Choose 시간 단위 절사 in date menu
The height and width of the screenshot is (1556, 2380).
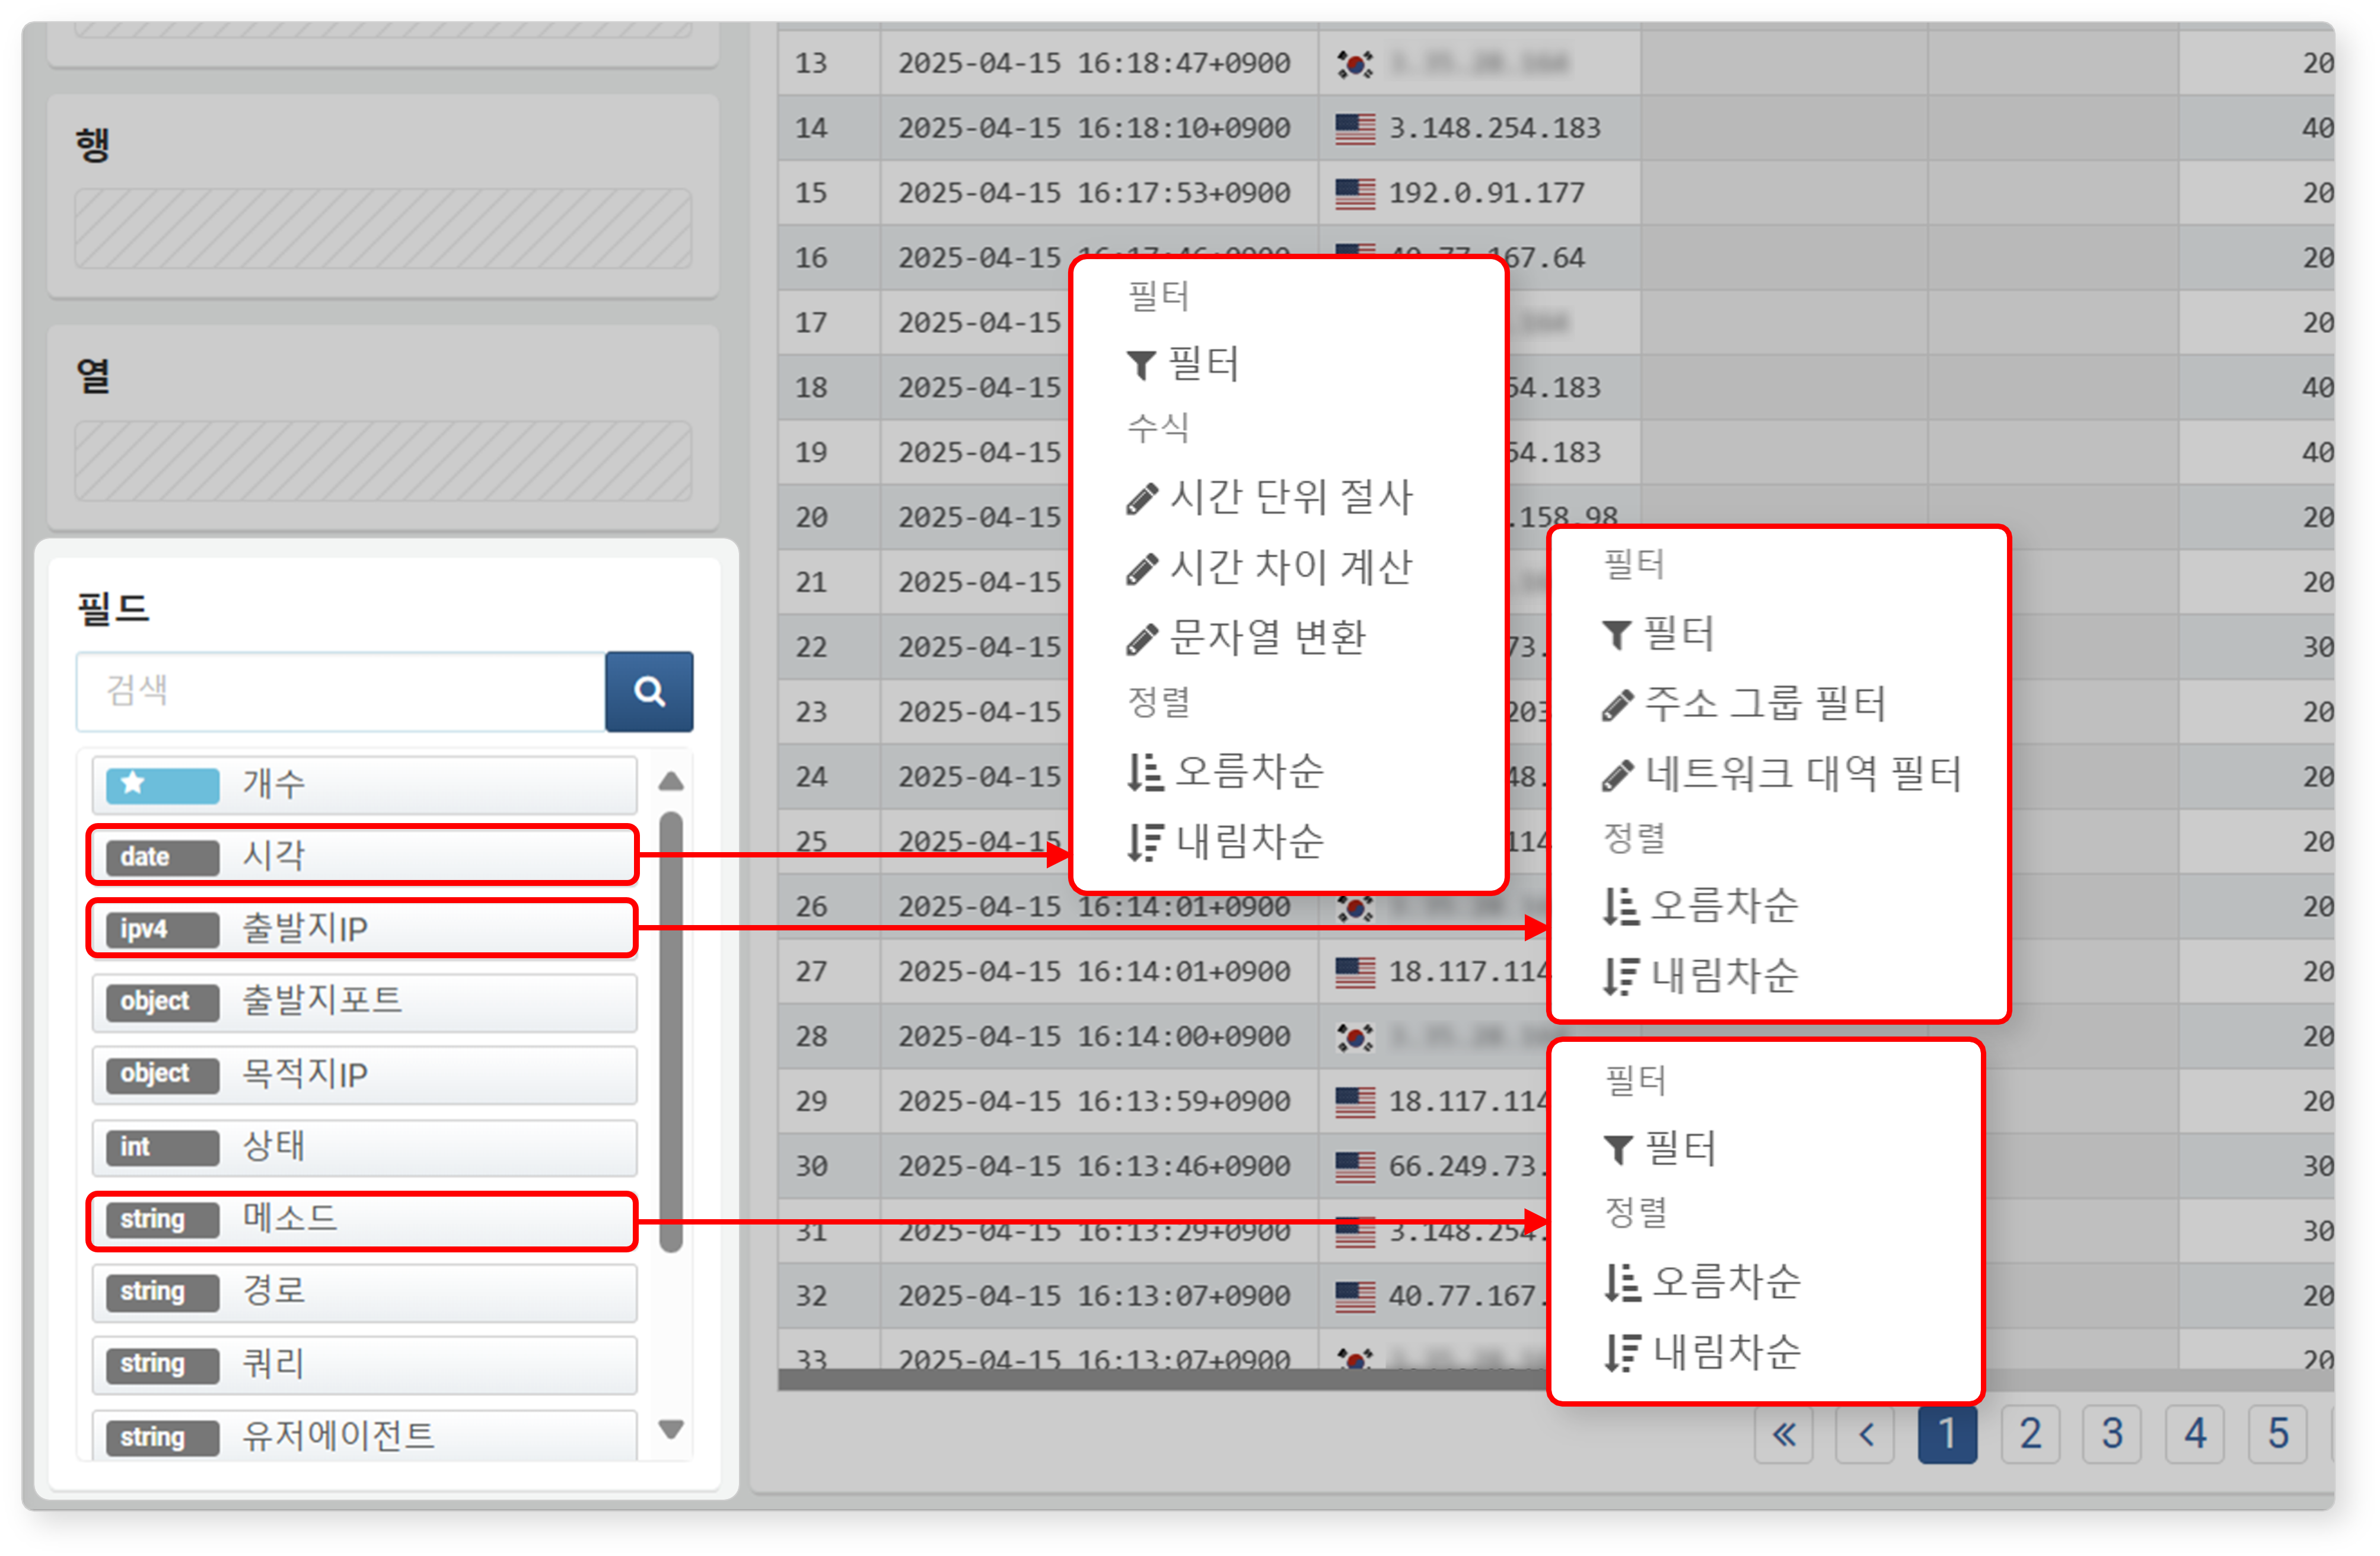pyautogui.click(x=1269, y=497)
